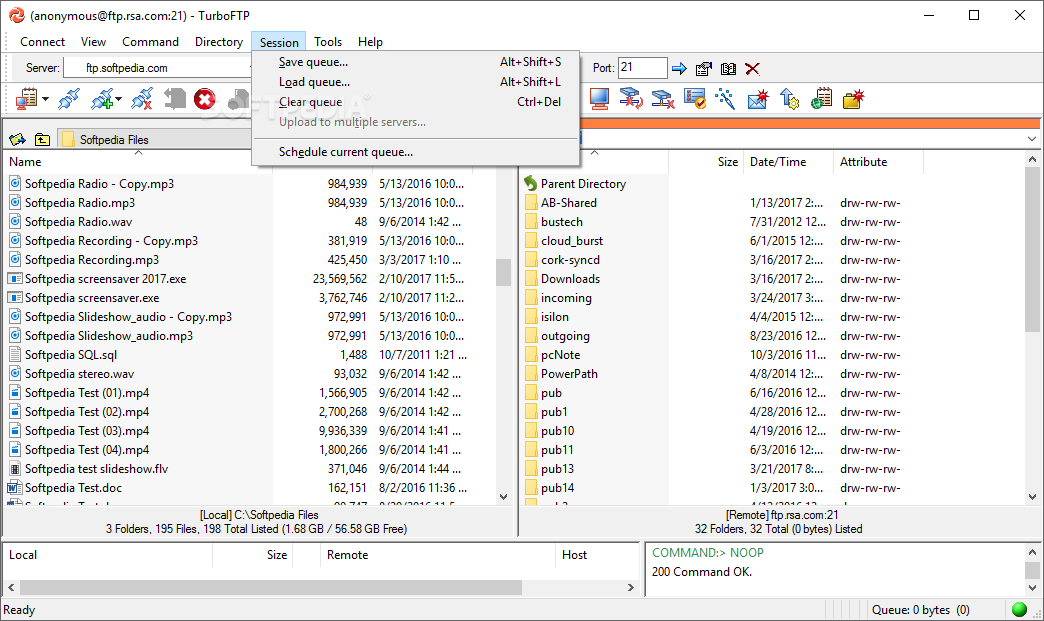This screenshot has width=1044, height=621.
Task: Open the address book icon near Port field
Action: pos(728,69)
